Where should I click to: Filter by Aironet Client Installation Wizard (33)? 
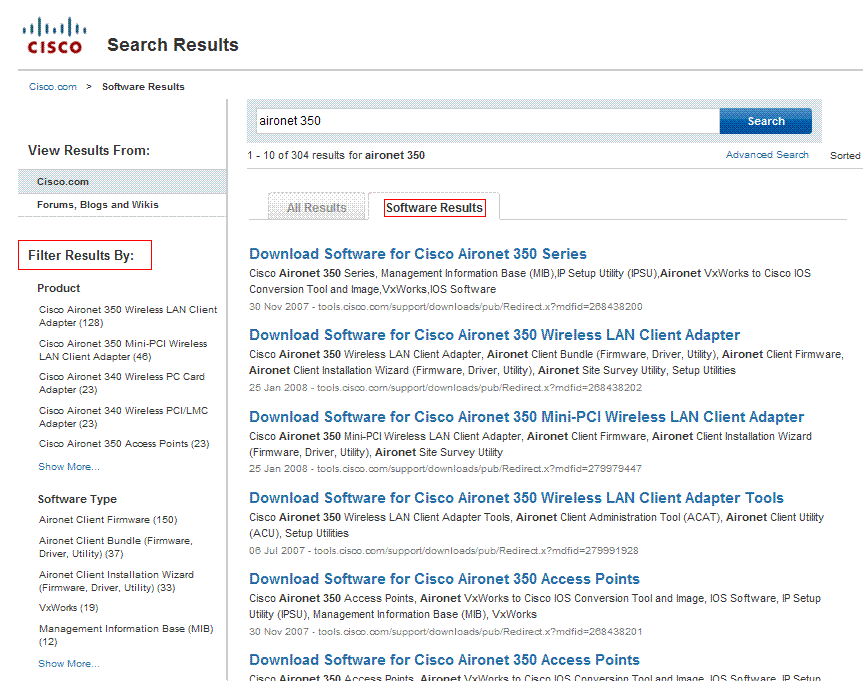click(116, 581)
